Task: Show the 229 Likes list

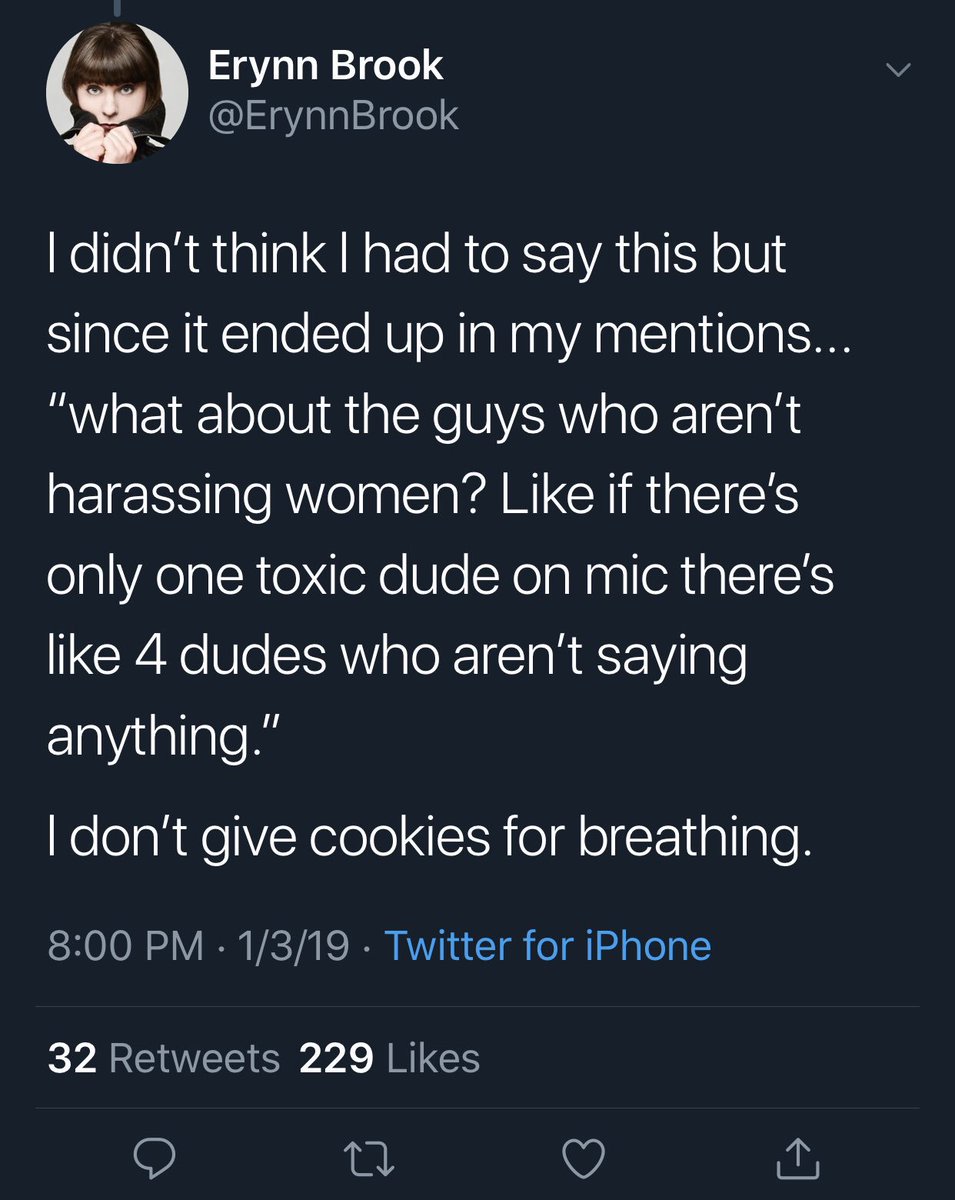Action: [x=389, y=1058]
